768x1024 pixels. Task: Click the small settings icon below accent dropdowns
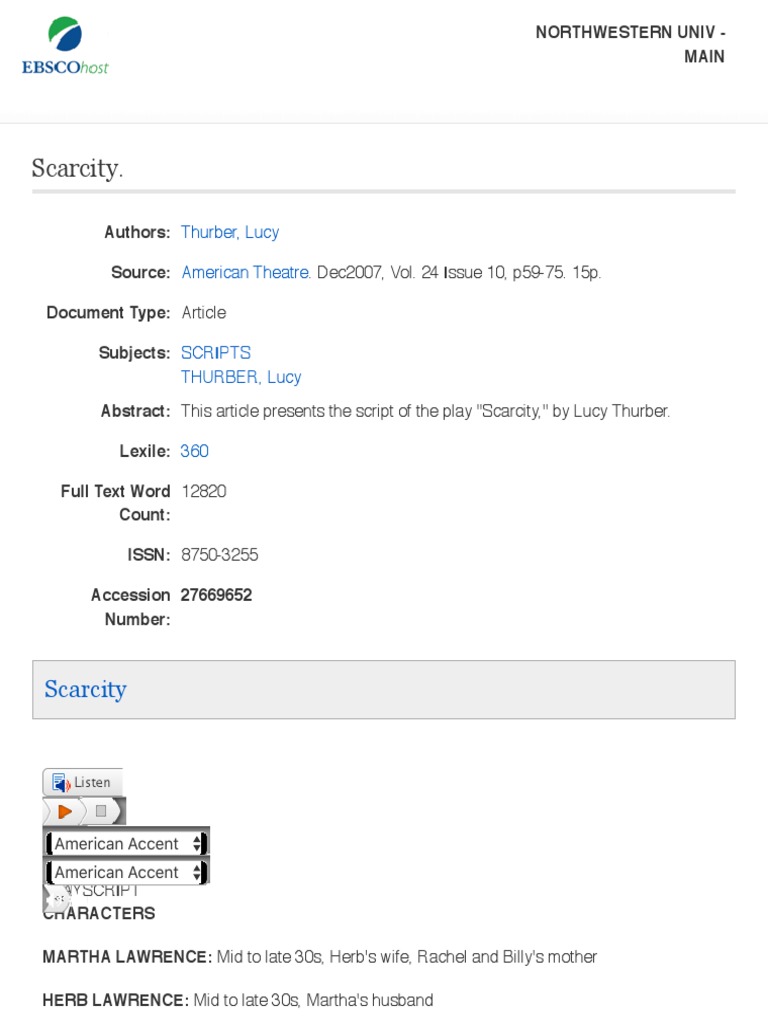59,899
